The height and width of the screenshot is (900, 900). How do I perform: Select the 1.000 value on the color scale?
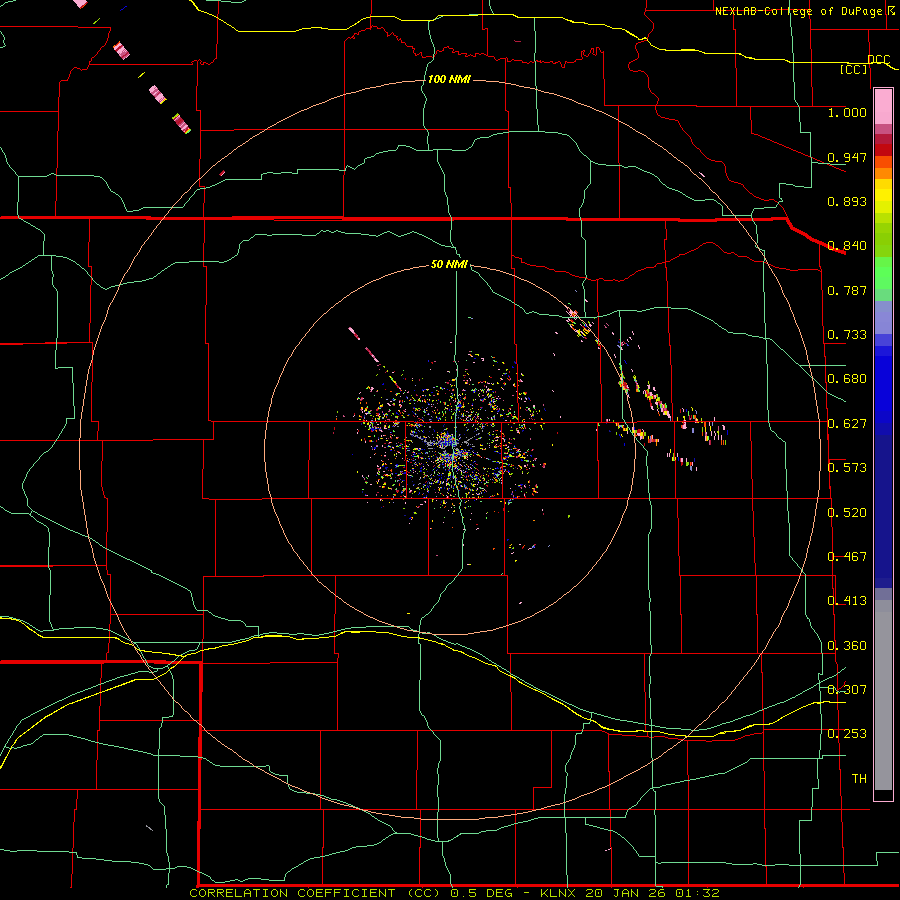[x=847, y=112]
